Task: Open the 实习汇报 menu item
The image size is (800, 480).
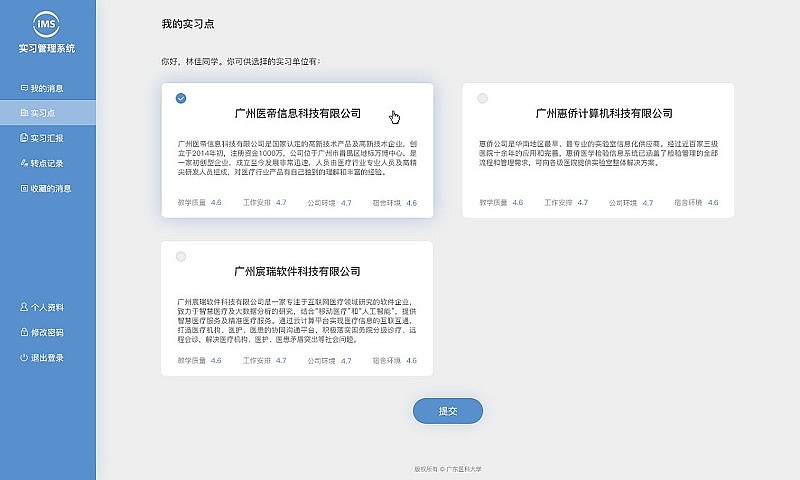Action: click(x=47, y=138)
